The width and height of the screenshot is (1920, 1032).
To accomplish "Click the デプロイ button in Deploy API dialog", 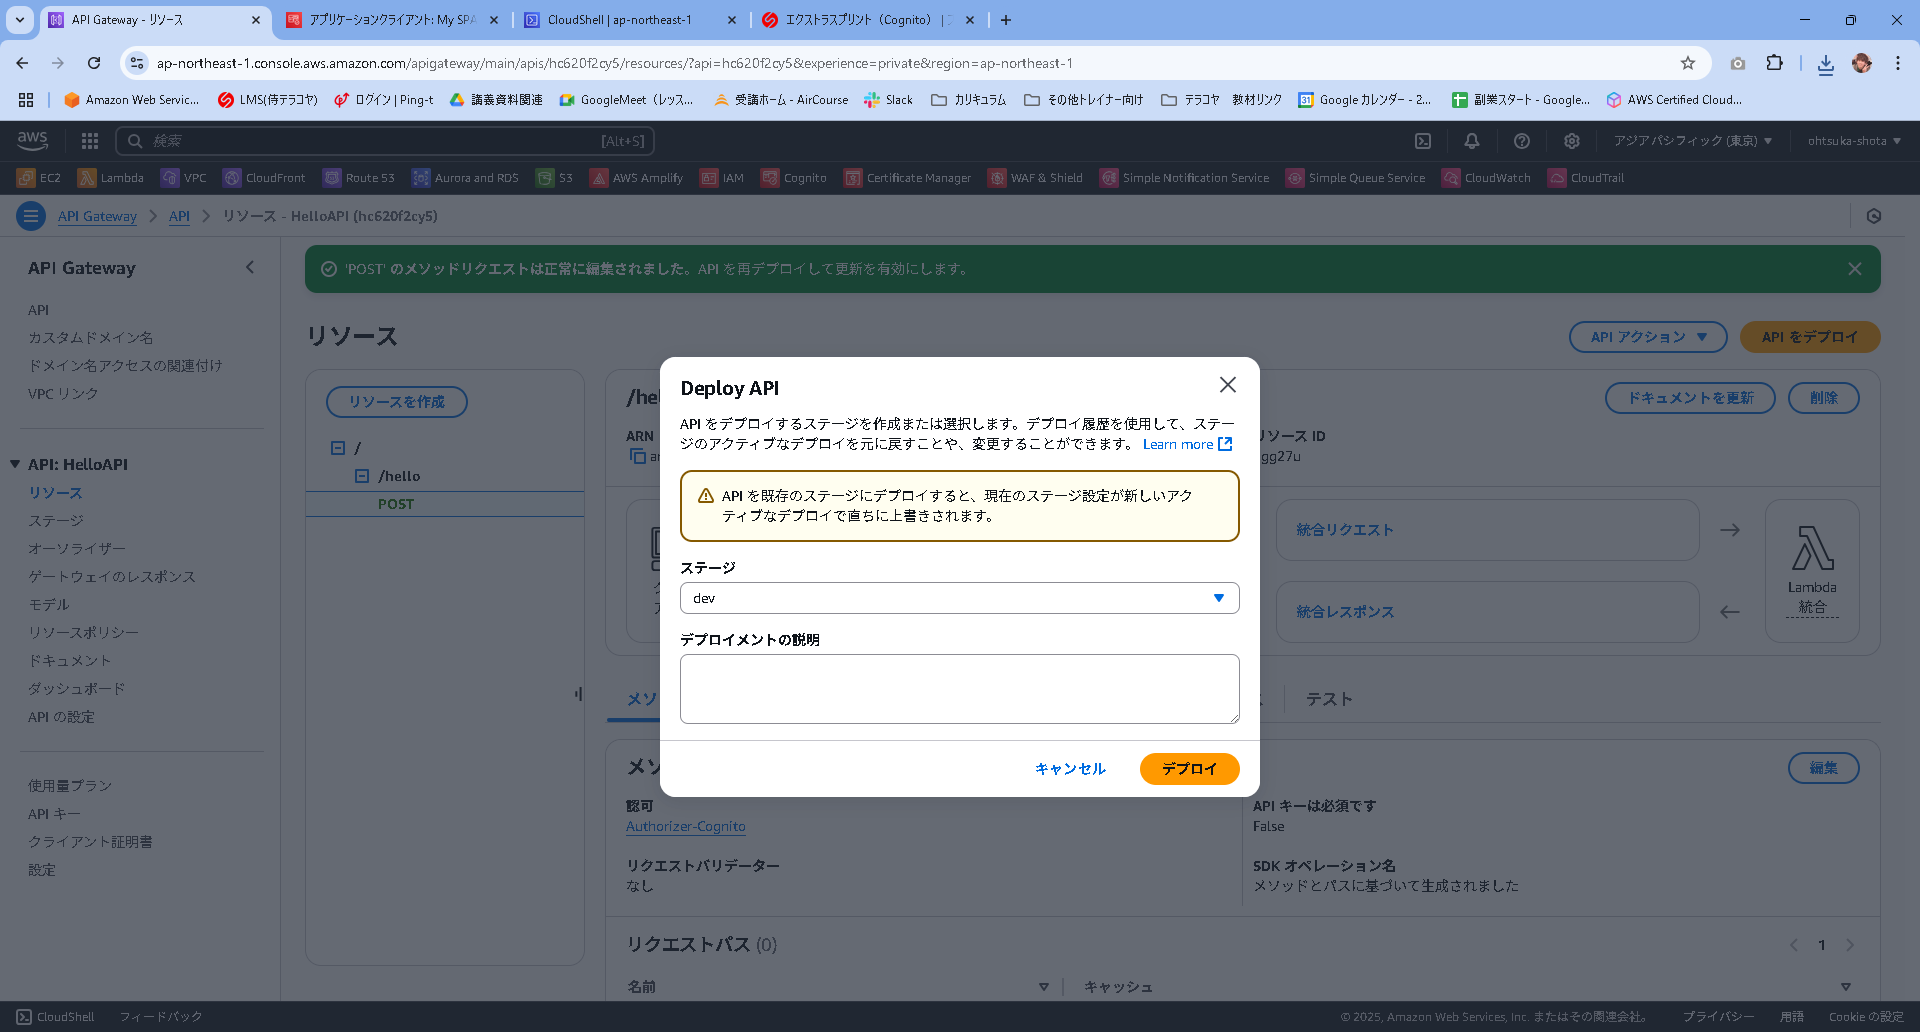I will (x=1189, y=769).
